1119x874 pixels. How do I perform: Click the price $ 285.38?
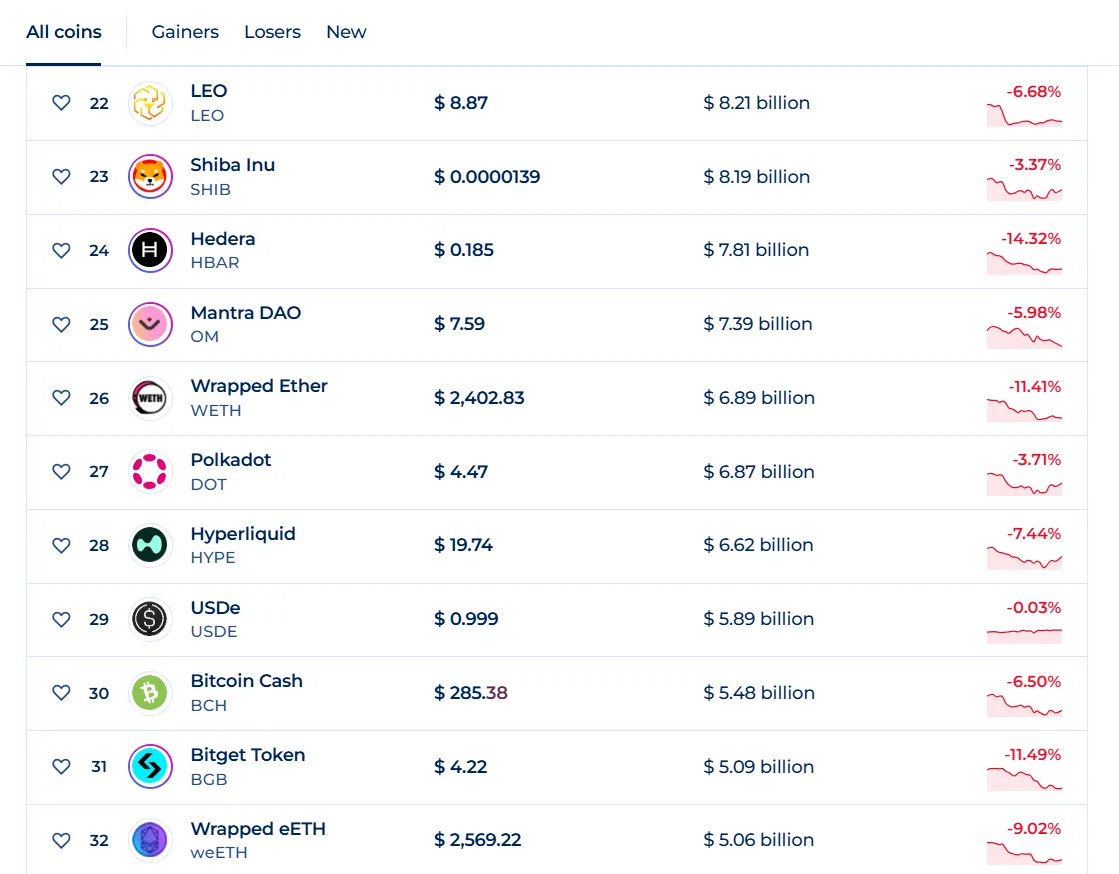point(471,693)
